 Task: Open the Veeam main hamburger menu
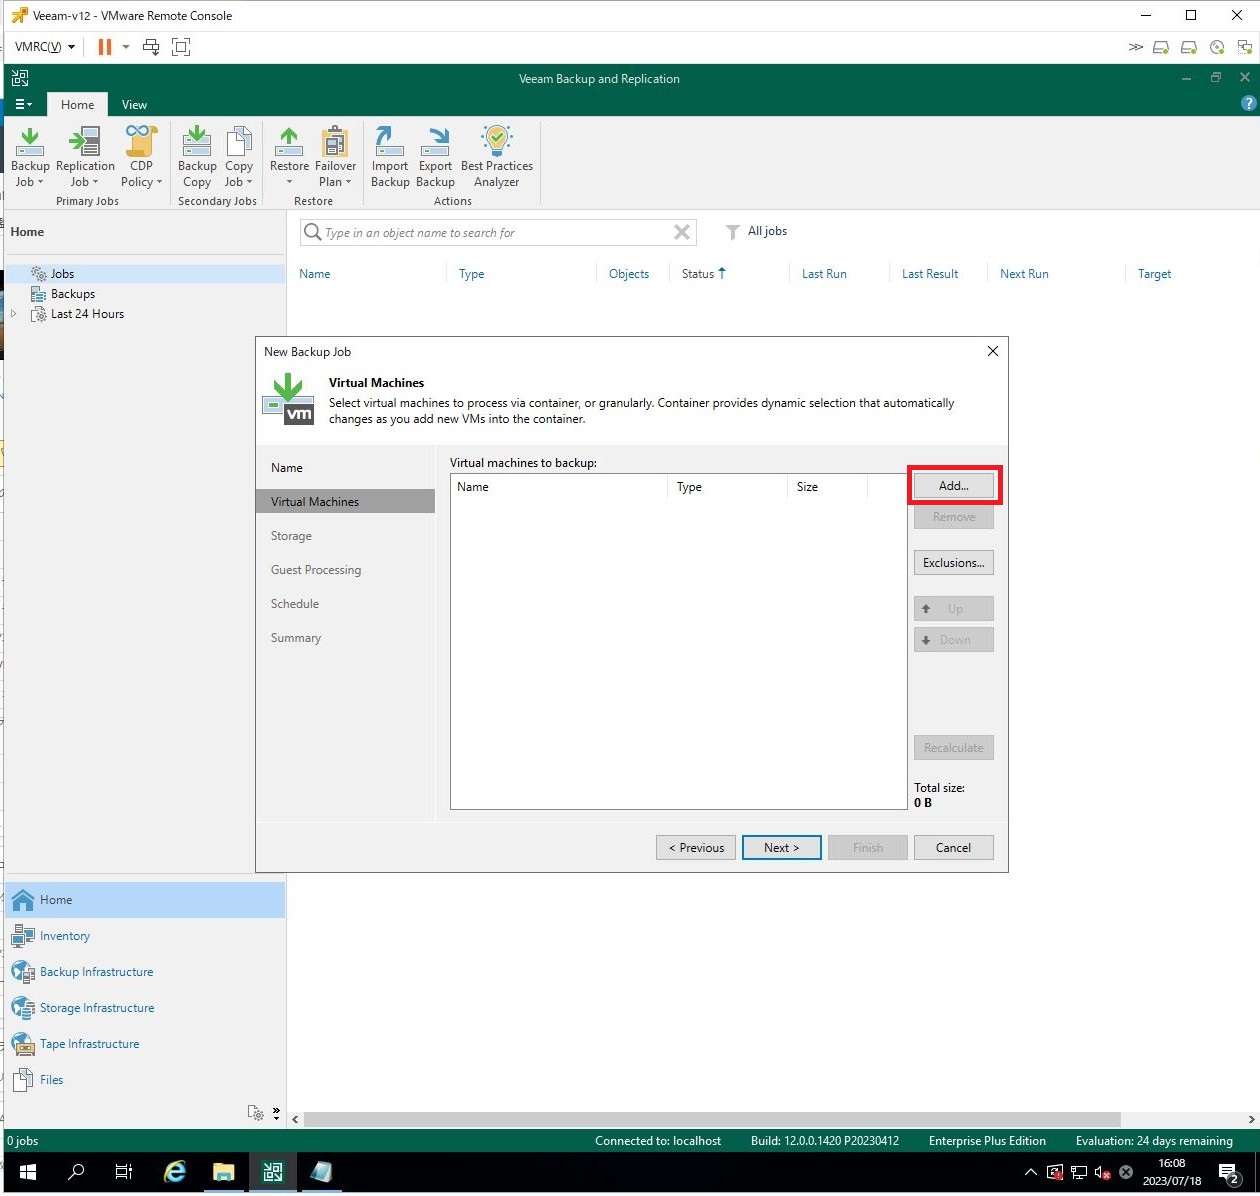24,104
